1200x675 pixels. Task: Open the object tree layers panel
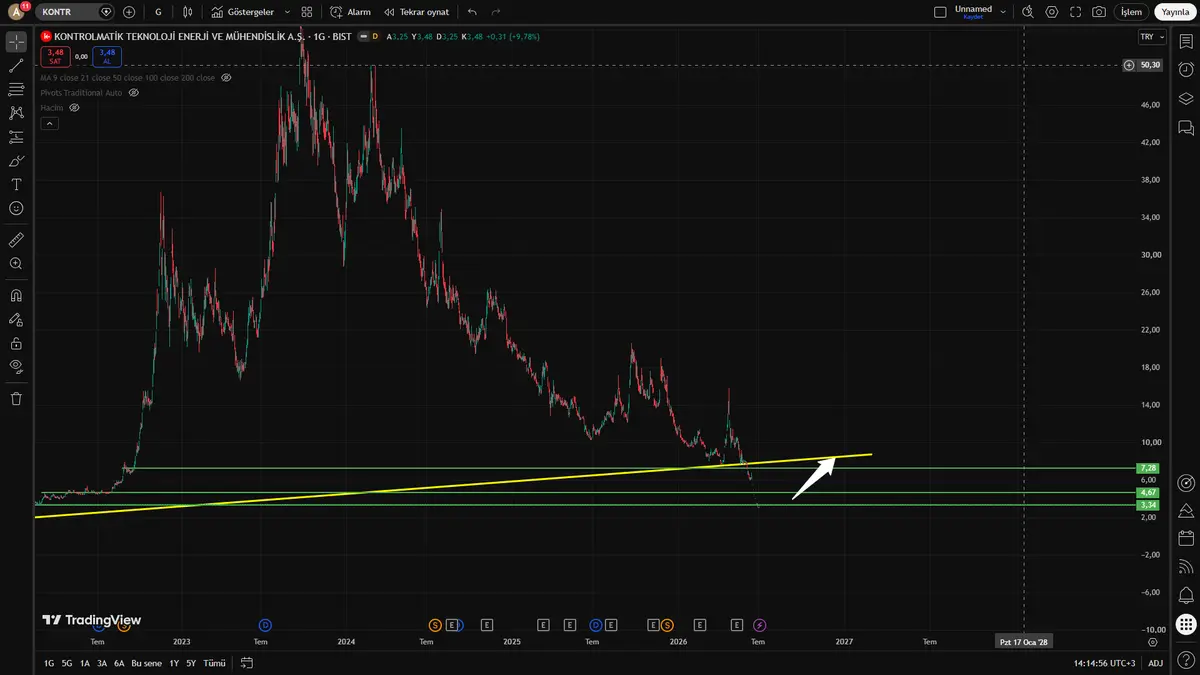point(1186,99)
